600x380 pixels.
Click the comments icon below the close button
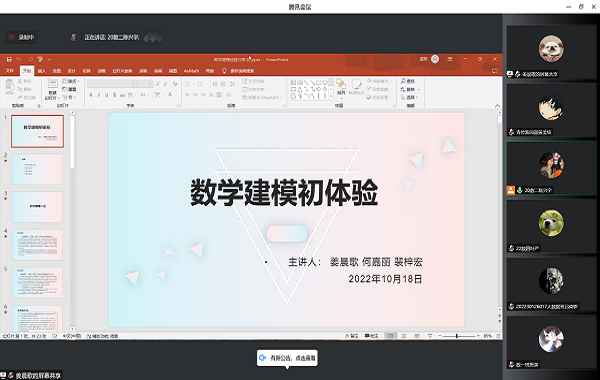[495, 71]
